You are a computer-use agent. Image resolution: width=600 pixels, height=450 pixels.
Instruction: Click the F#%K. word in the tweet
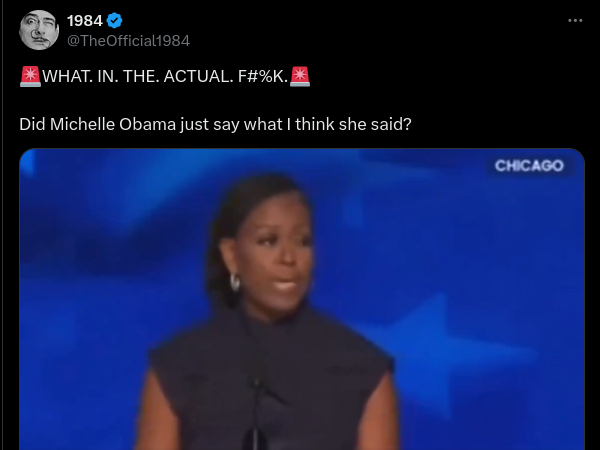[x=263, y=77]
